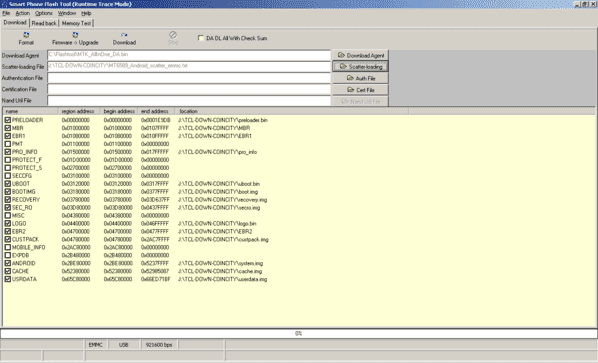This screenshot has width=598, height=363.
Task: Click the 0% progress bar
Action: tap(299, 333)
